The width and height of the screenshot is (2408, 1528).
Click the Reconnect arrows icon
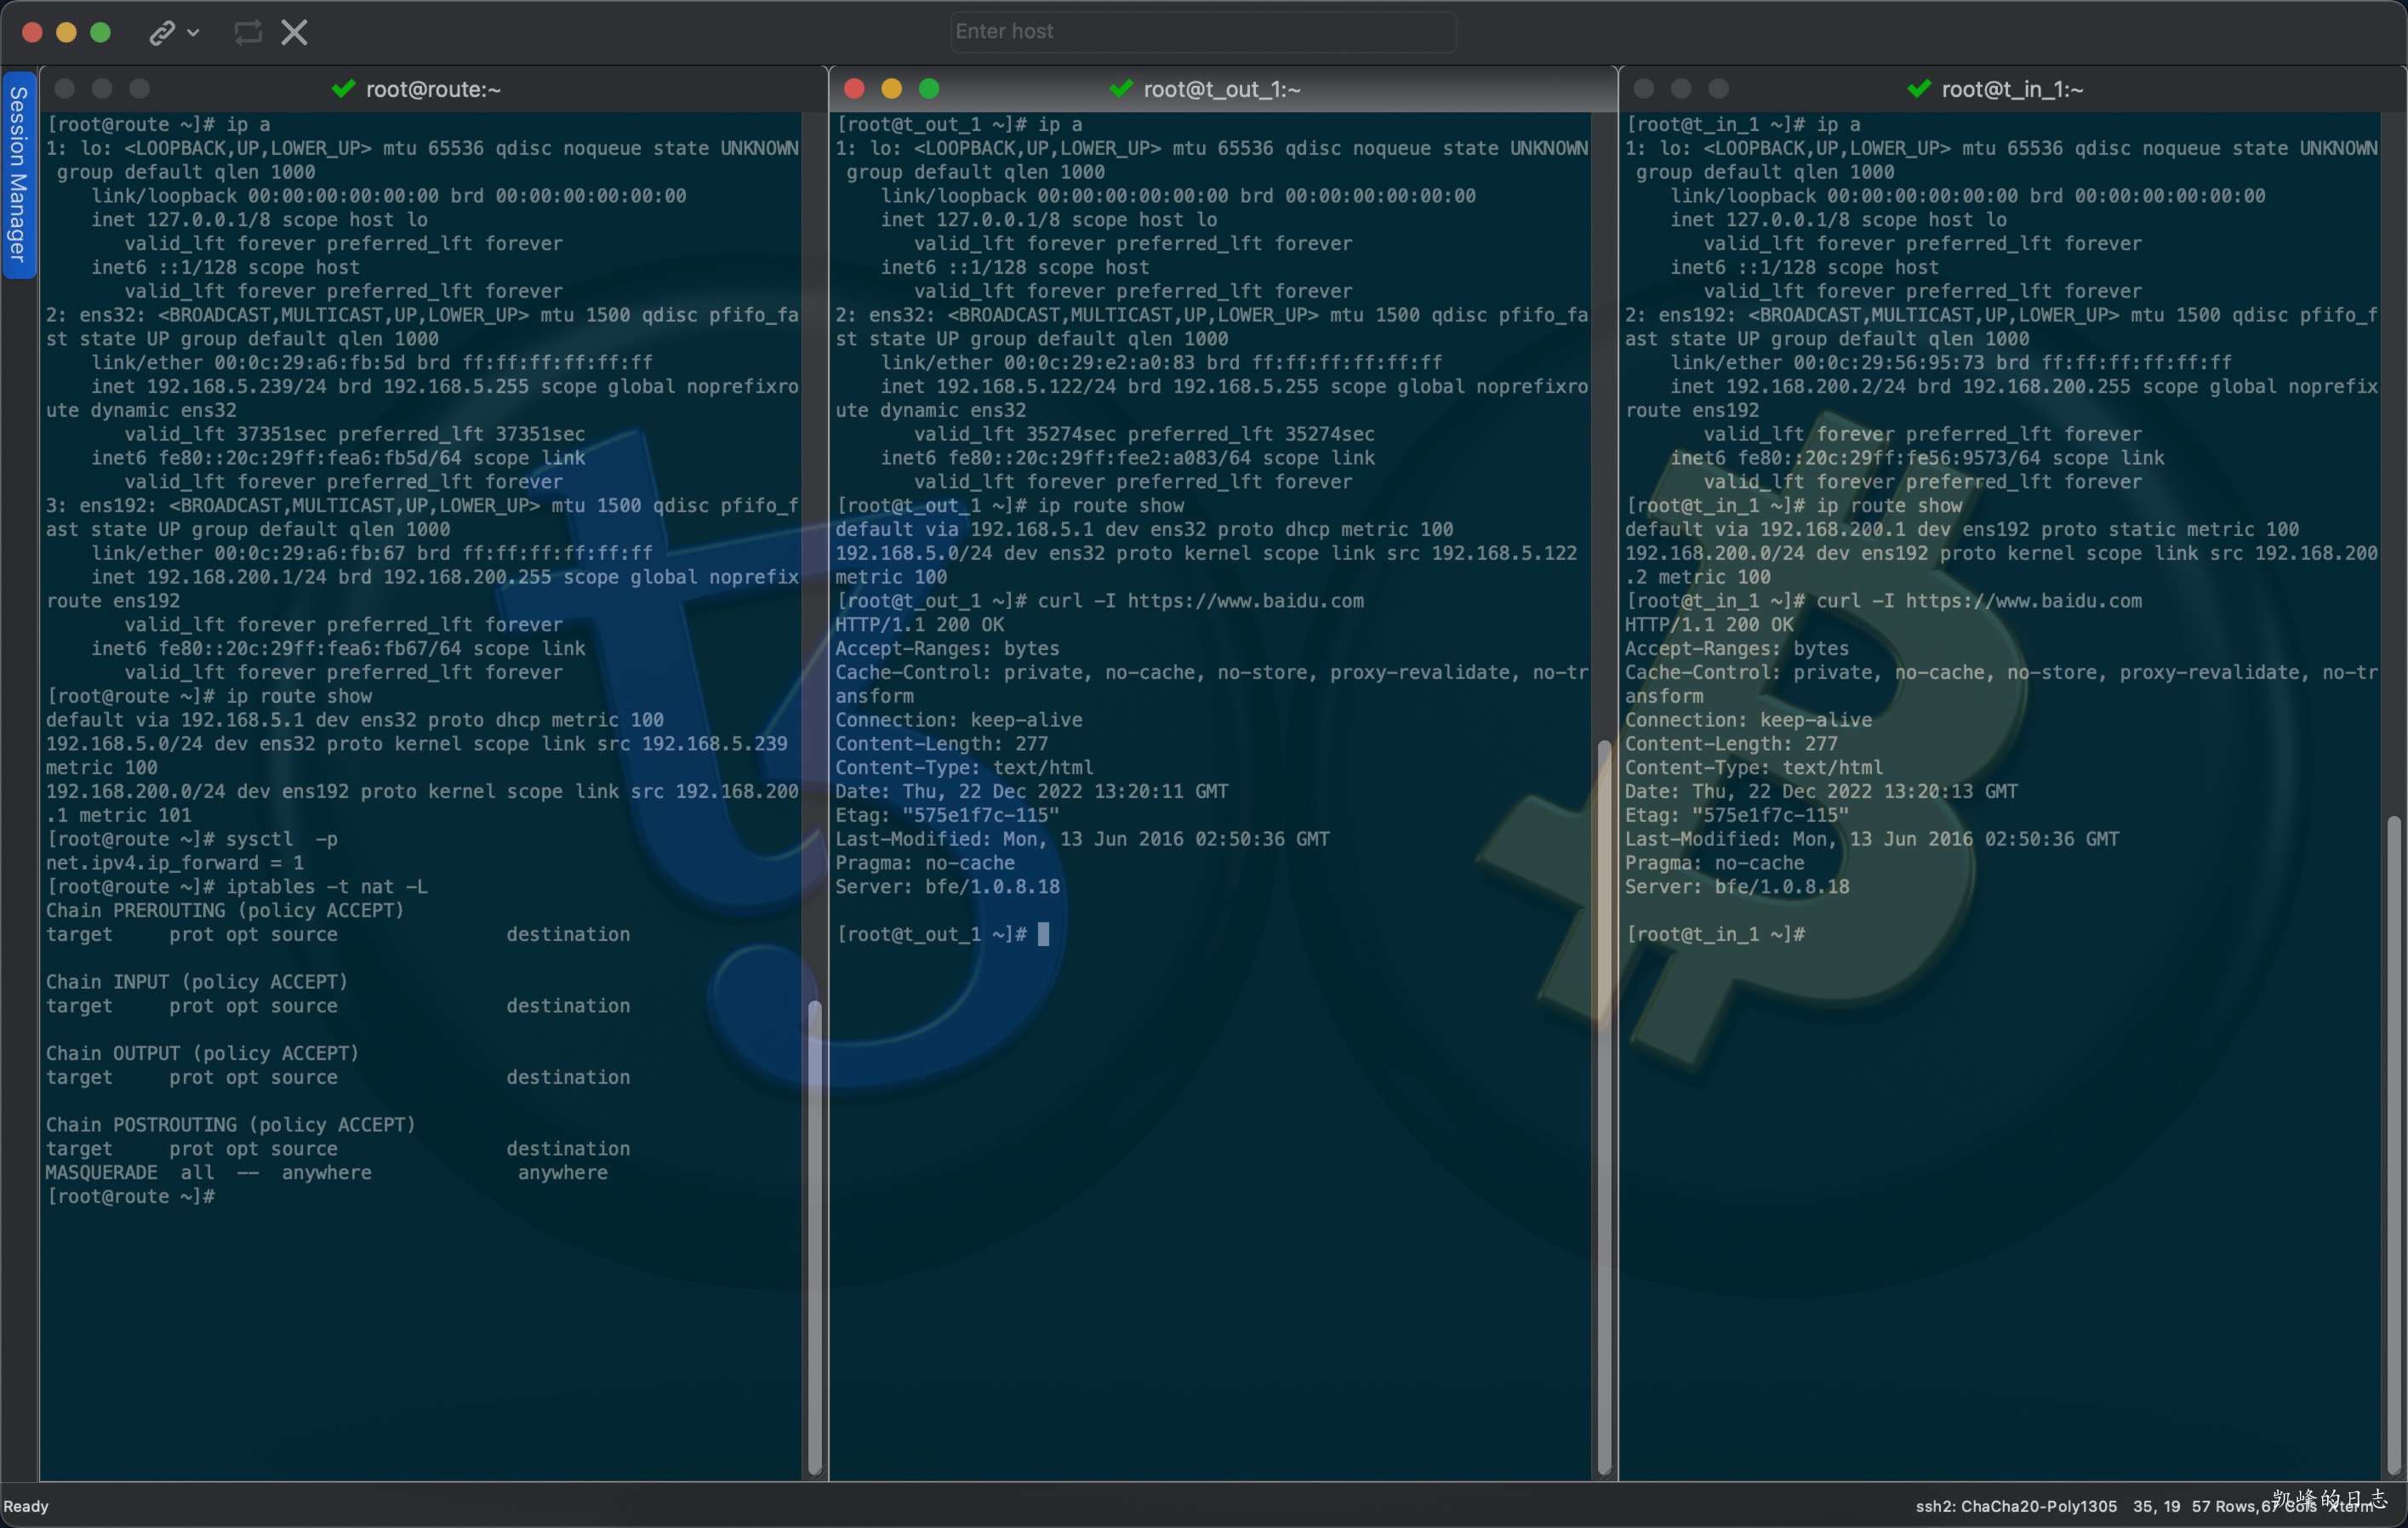click(x=247, y=33)
